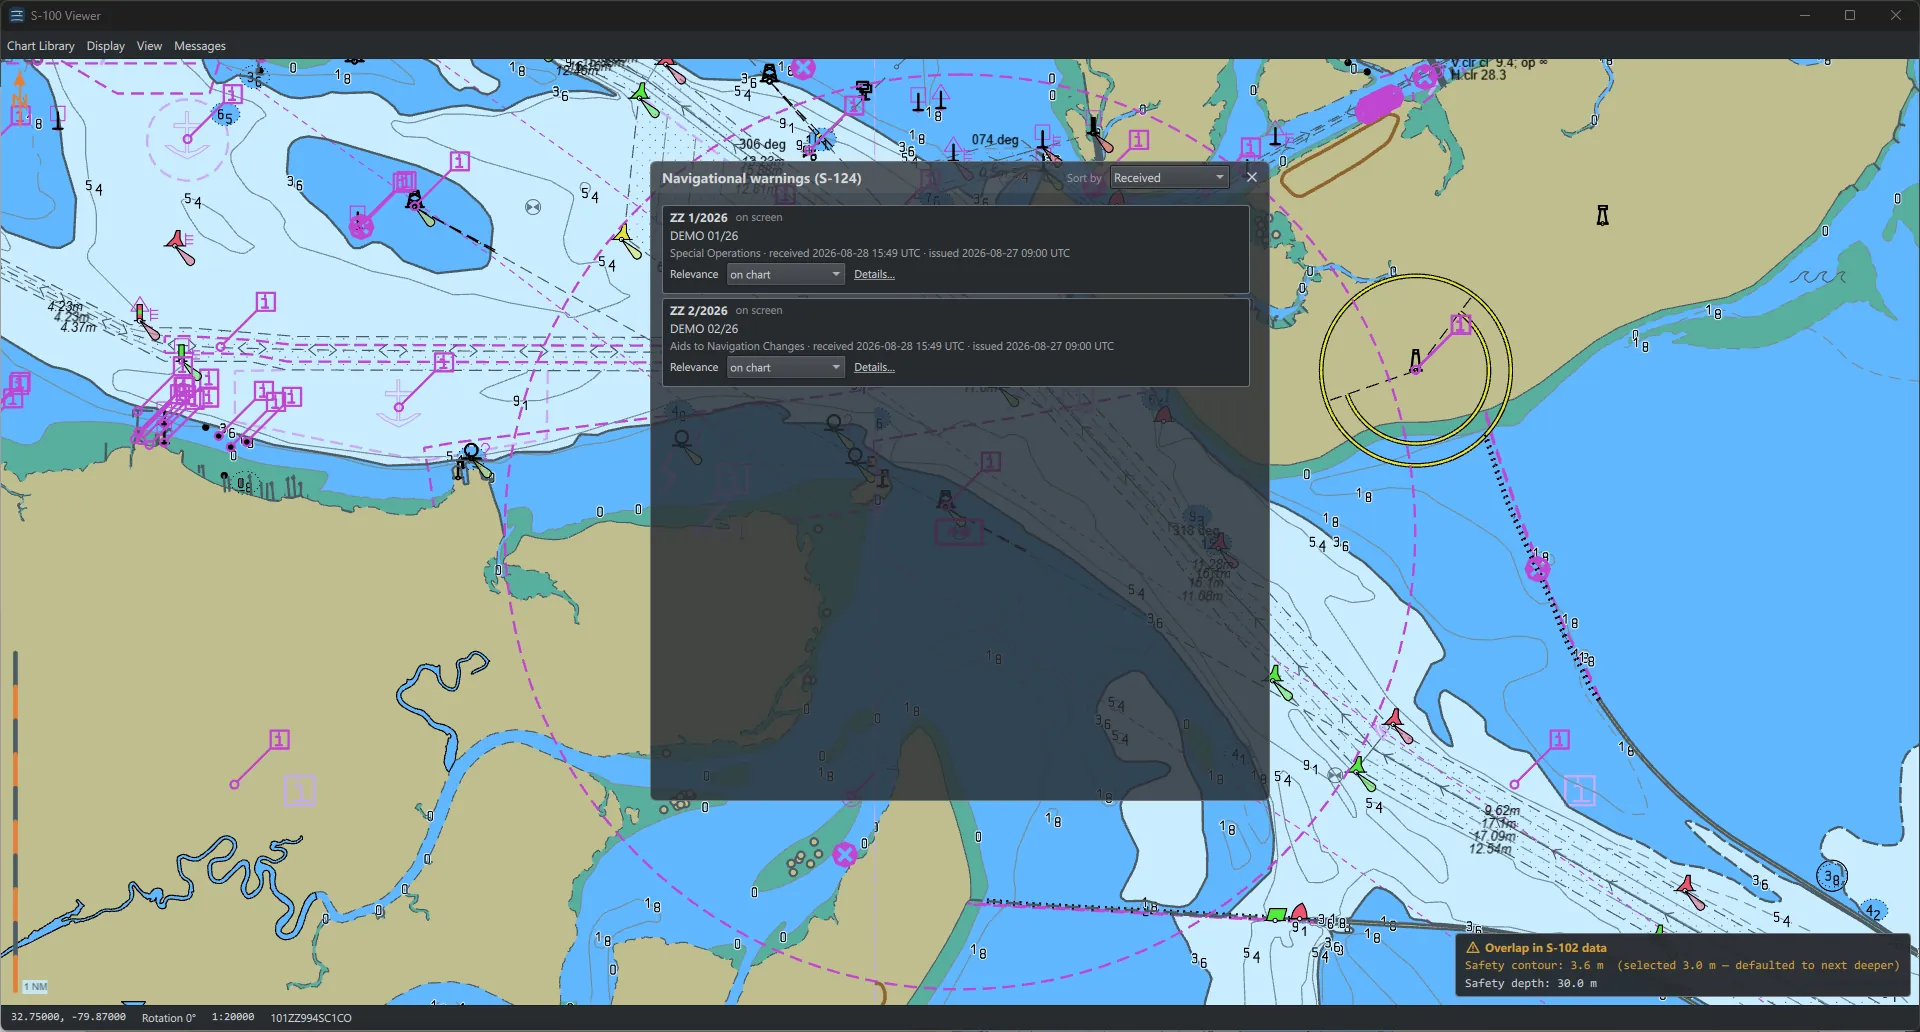Open the Messages menu
1920x1032 pixels.
200,46
